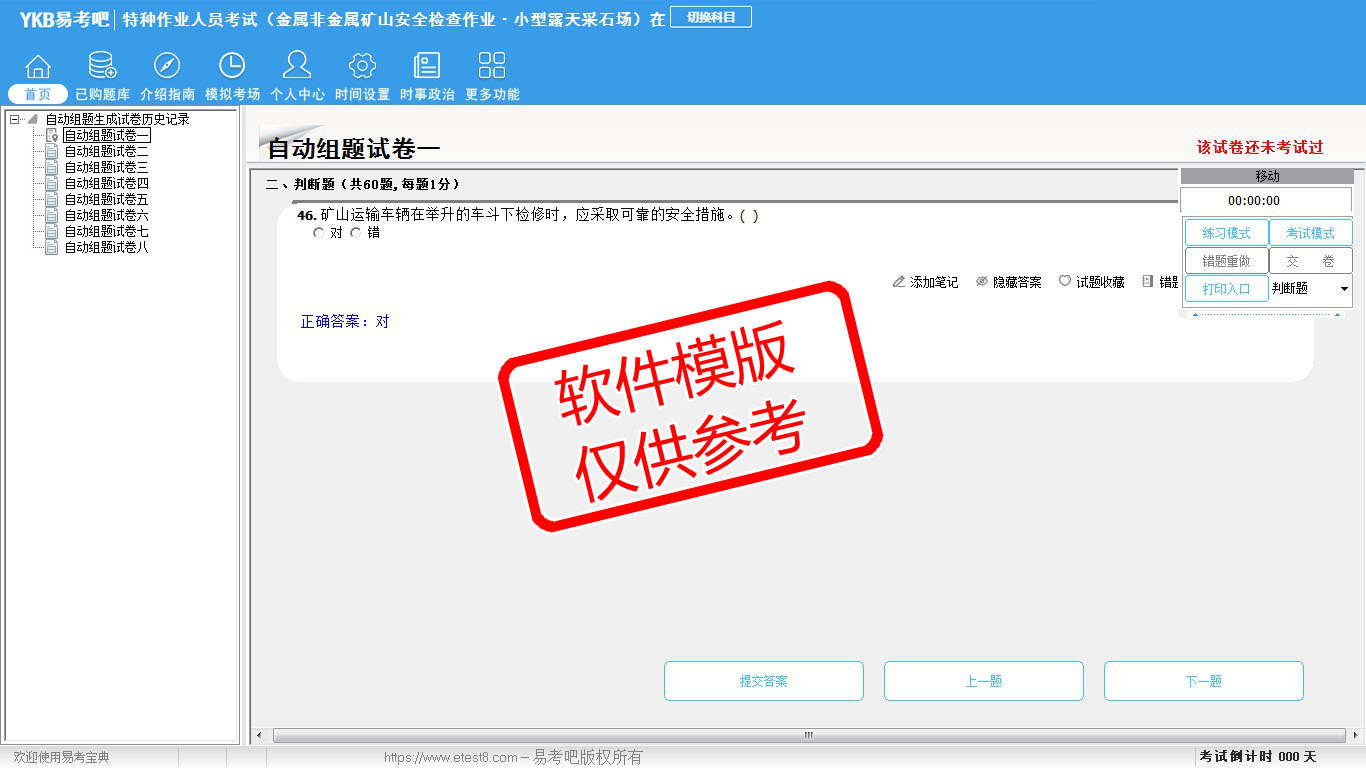Select 自动组题试卷三 in the tree
The width and height of the screenshot is (1366, 768).
click(x=106, y=167)
